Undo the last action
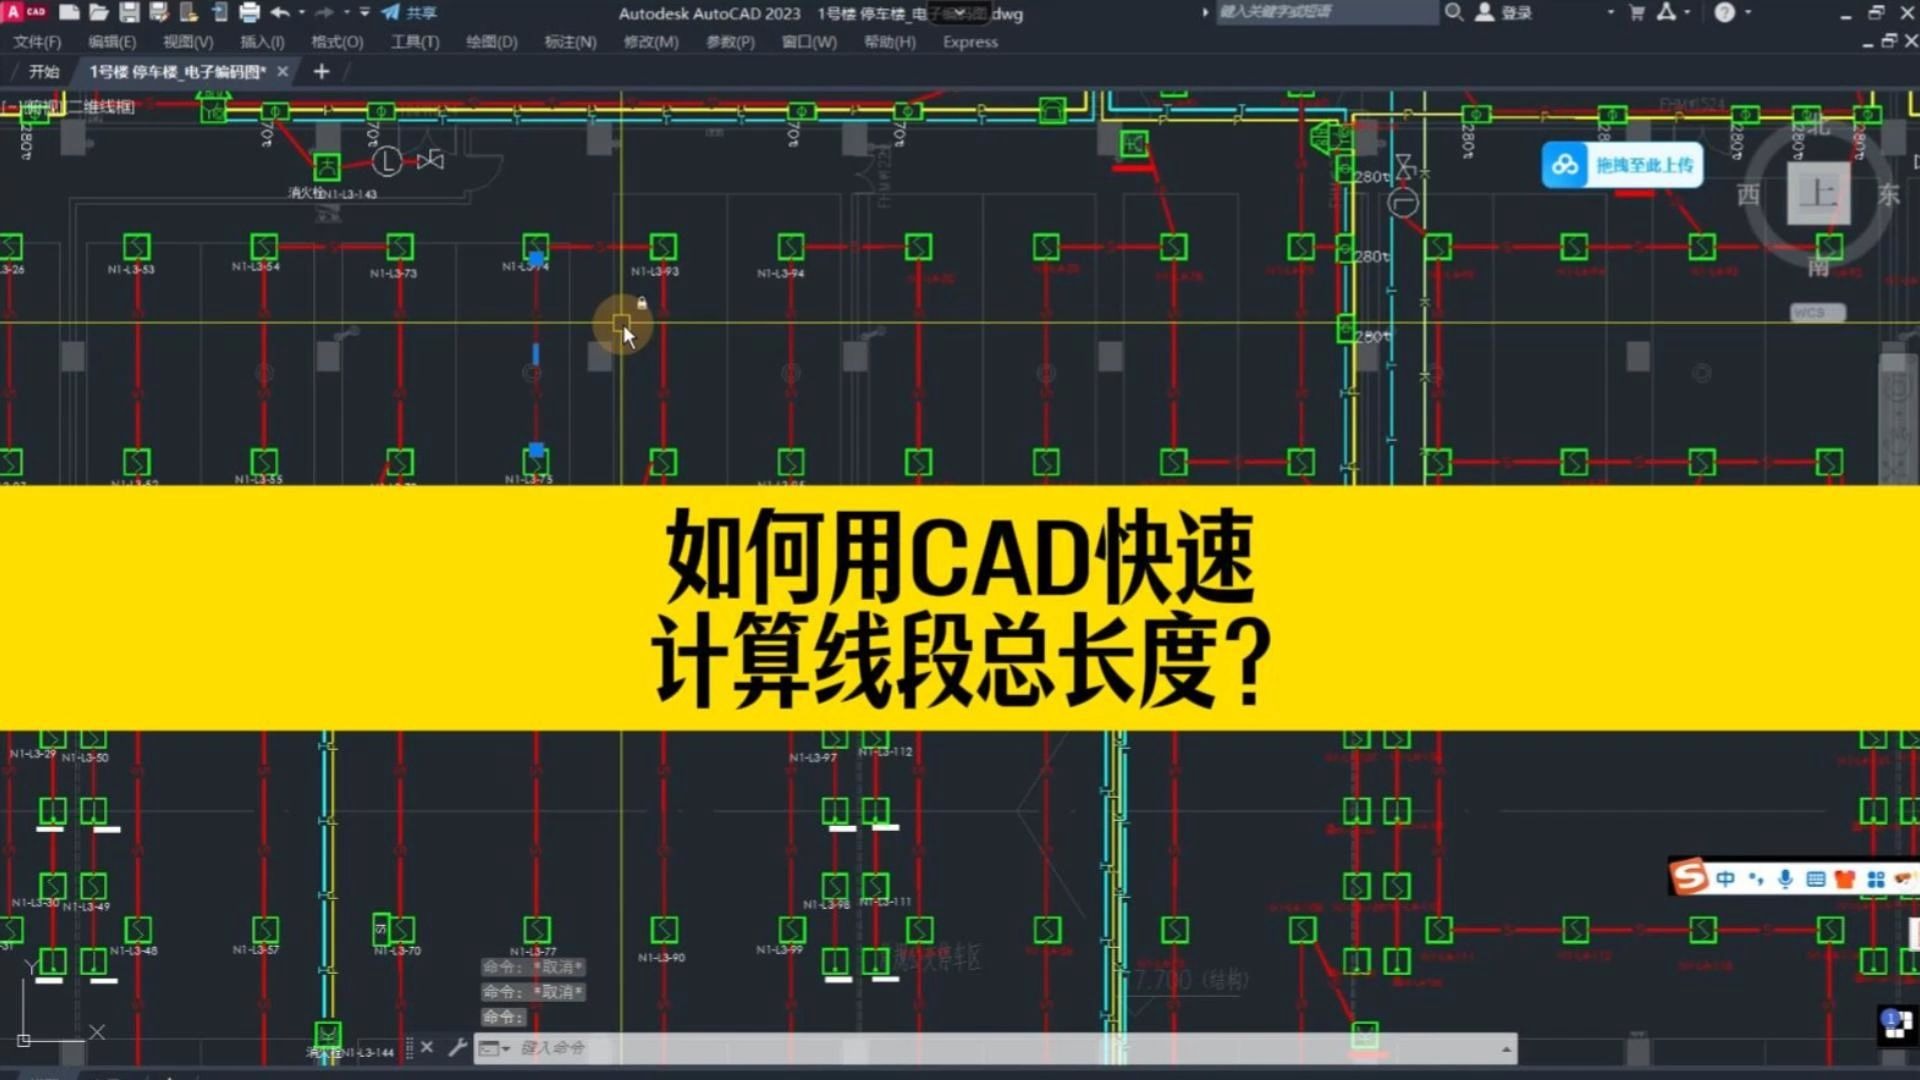The image size is (1920, 1080). pos(279,14)
